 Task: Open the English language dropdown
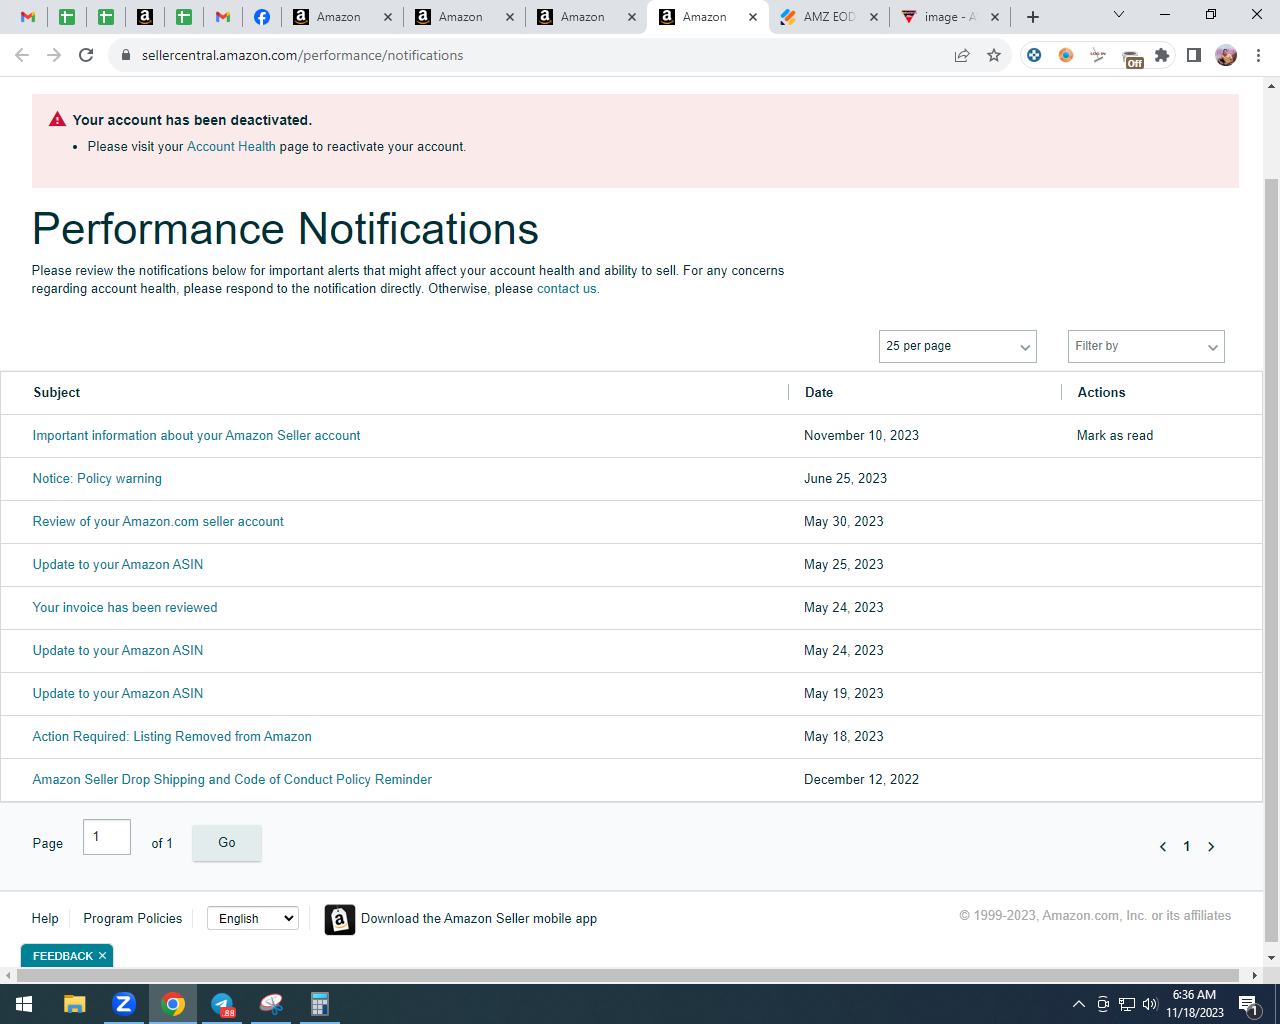click(253, 918)
